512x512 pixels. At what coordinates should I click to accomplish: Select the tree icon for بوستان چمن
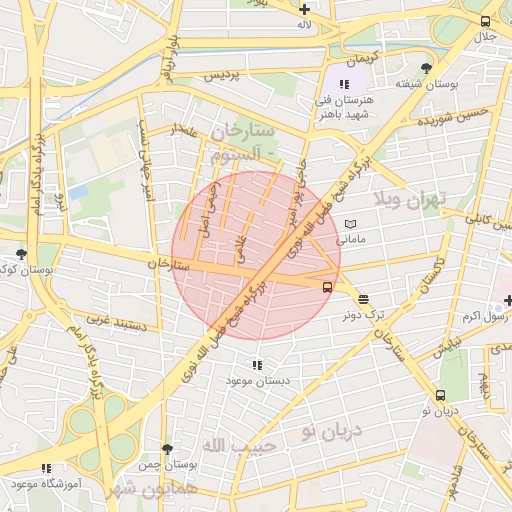167,449
